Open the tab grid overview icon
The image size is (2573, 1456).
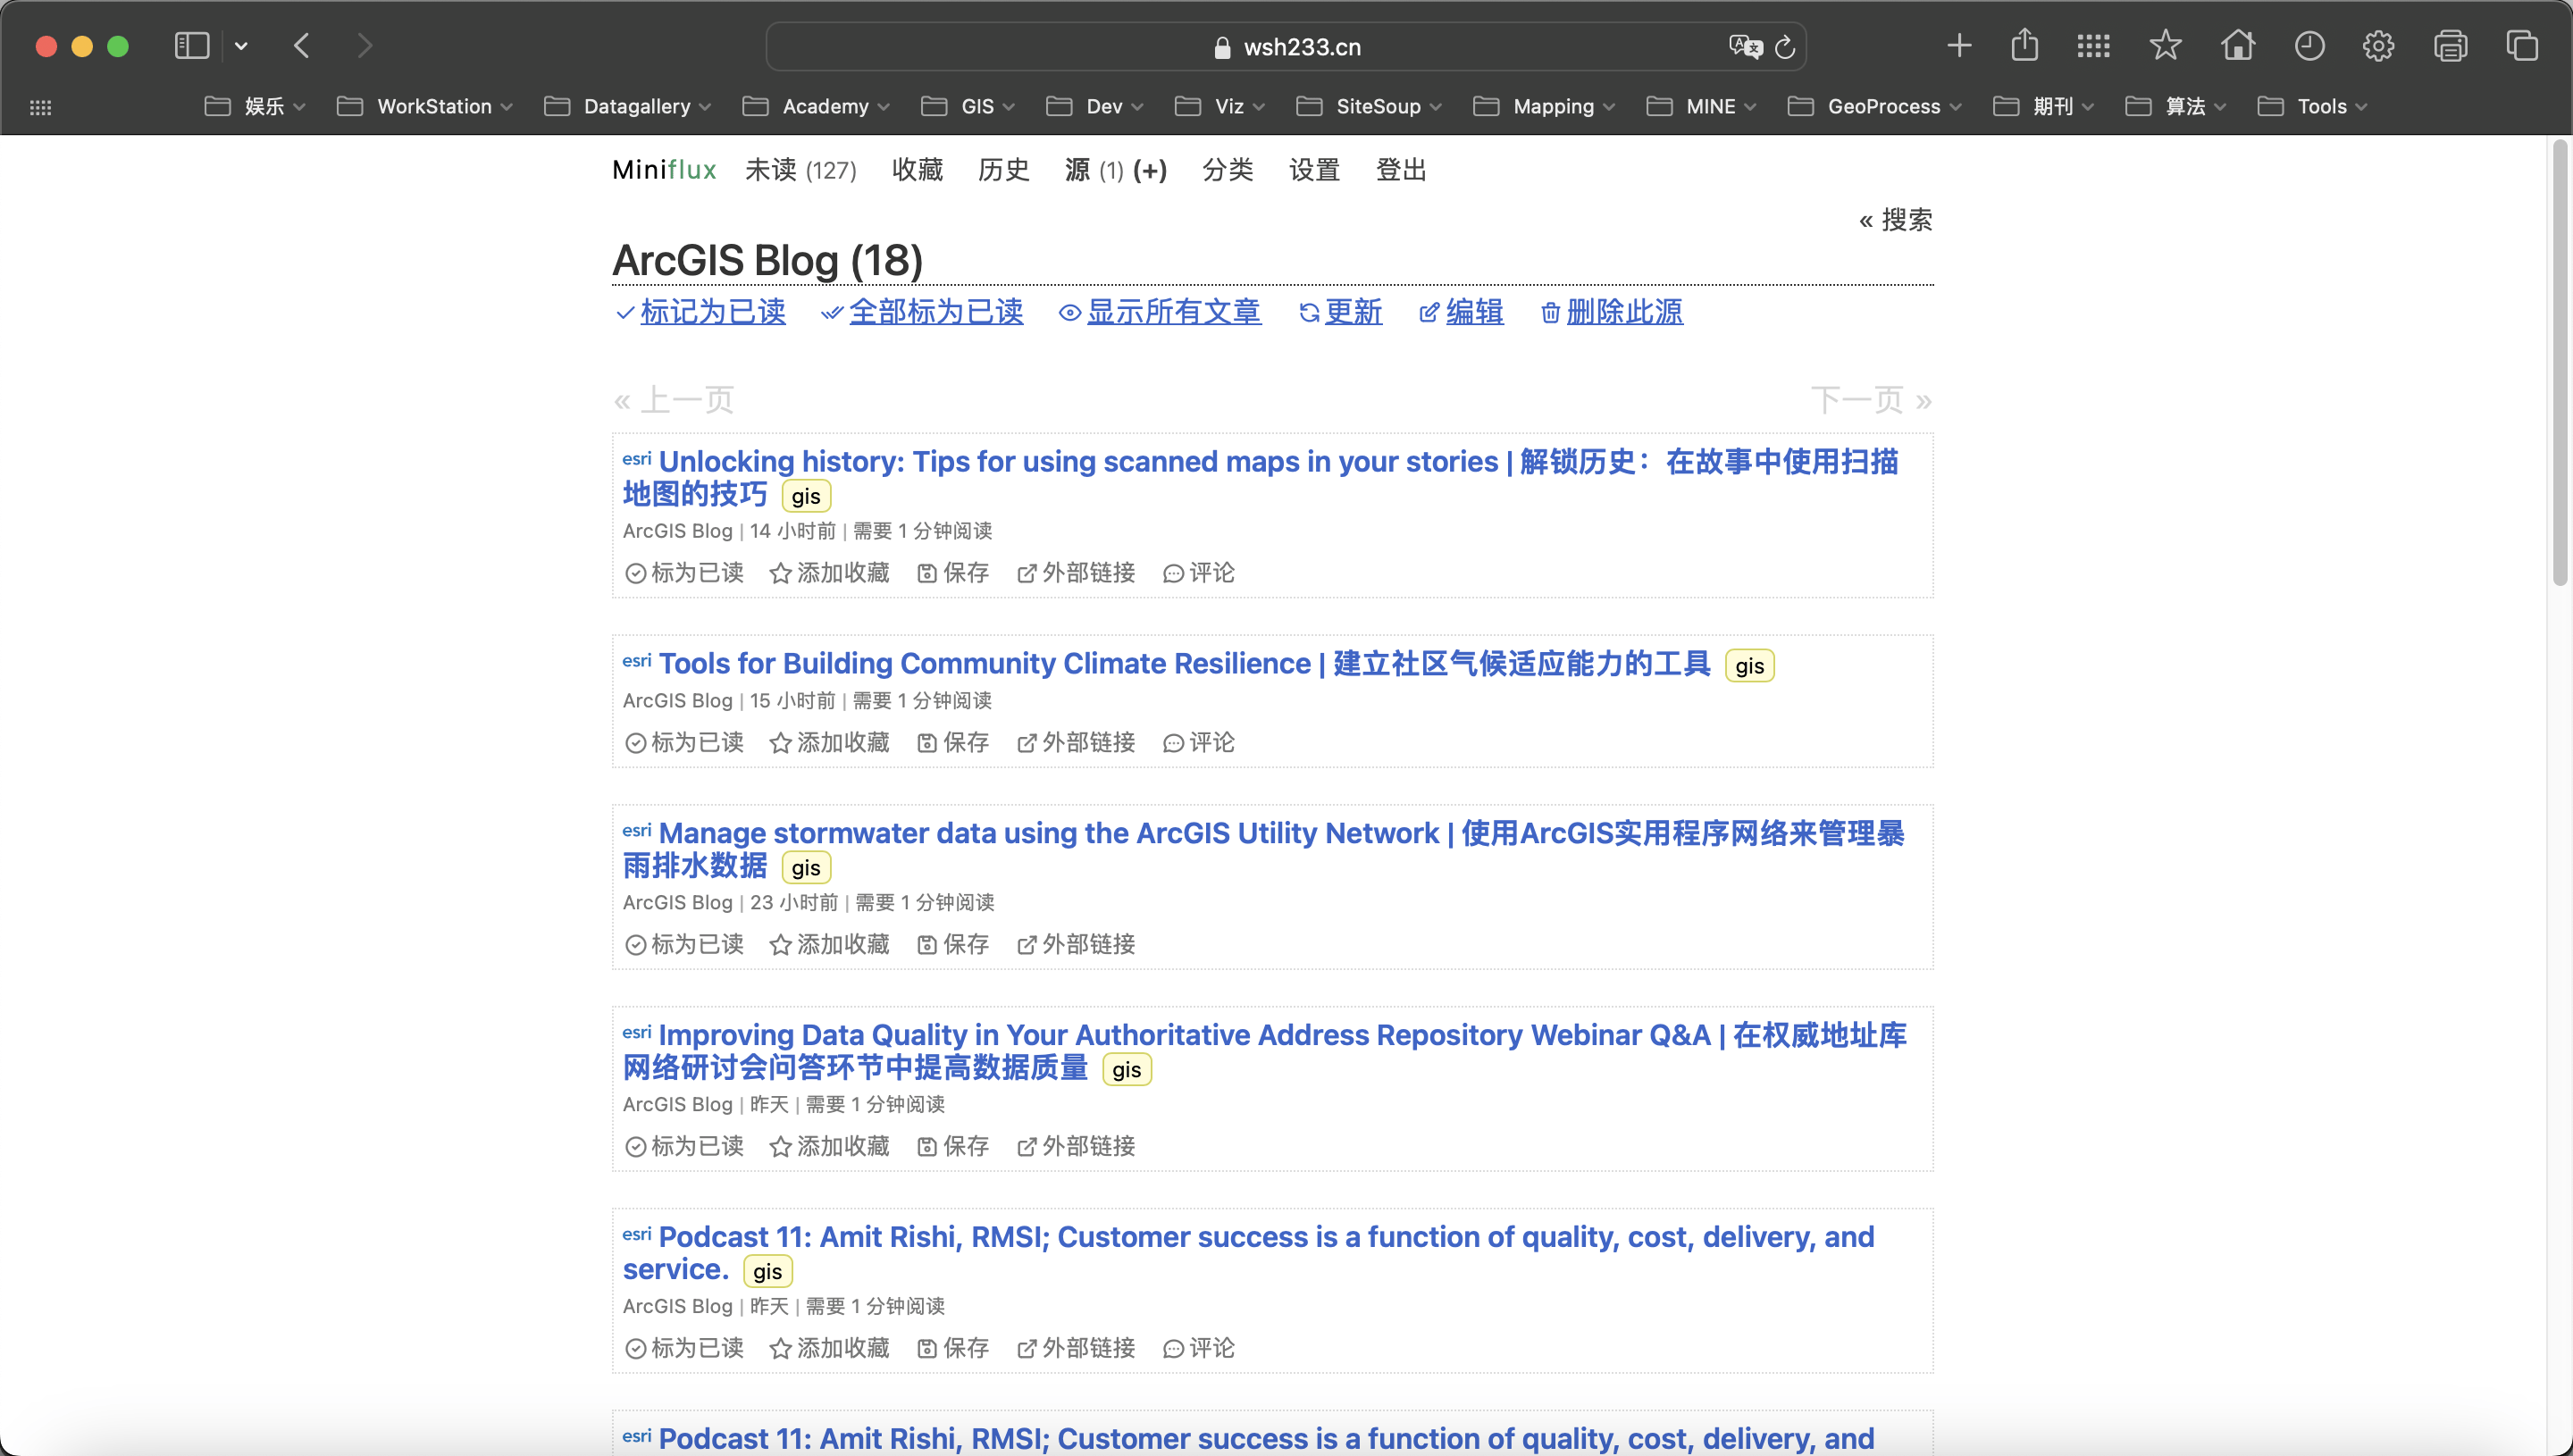[x=2093, y=45]
